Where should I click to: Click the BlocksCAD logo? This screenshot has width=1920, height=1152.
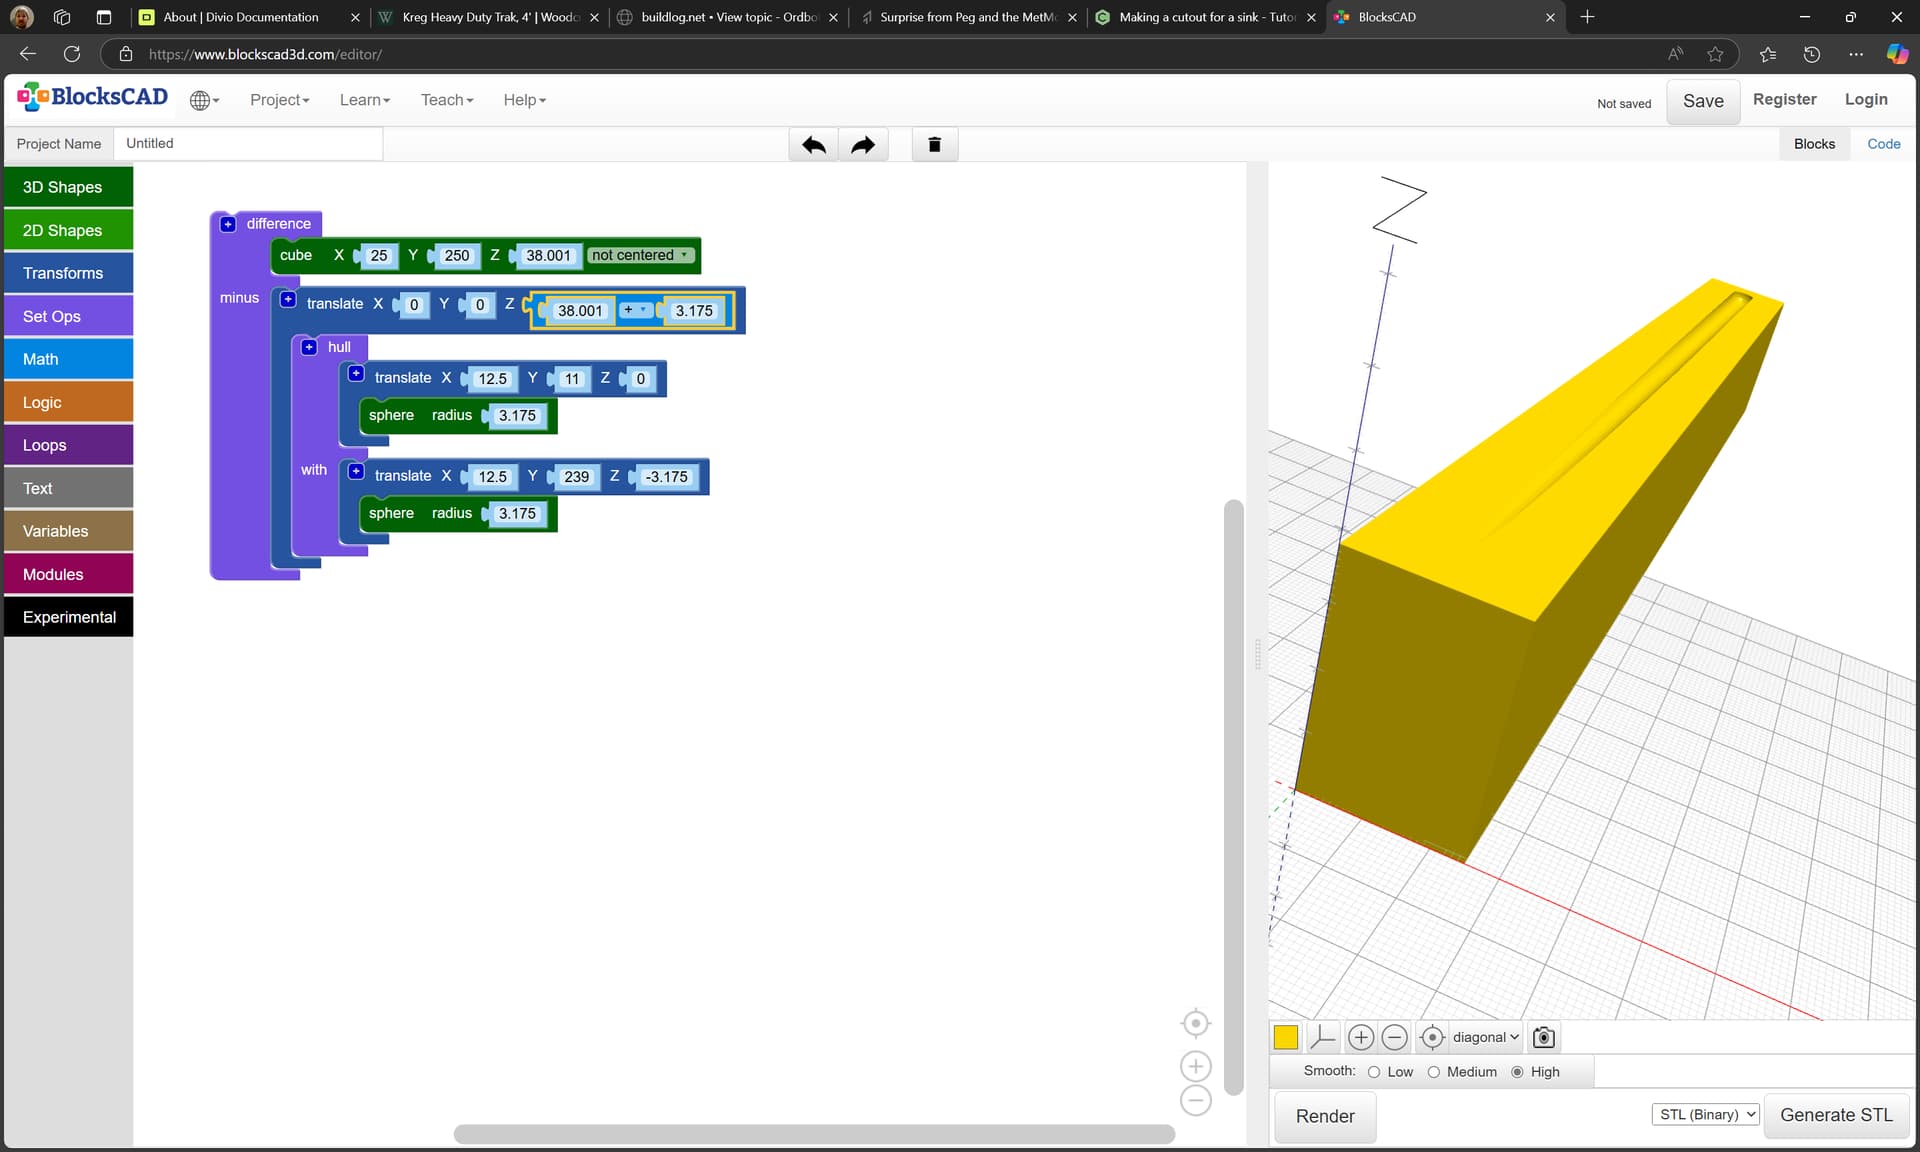92,97
